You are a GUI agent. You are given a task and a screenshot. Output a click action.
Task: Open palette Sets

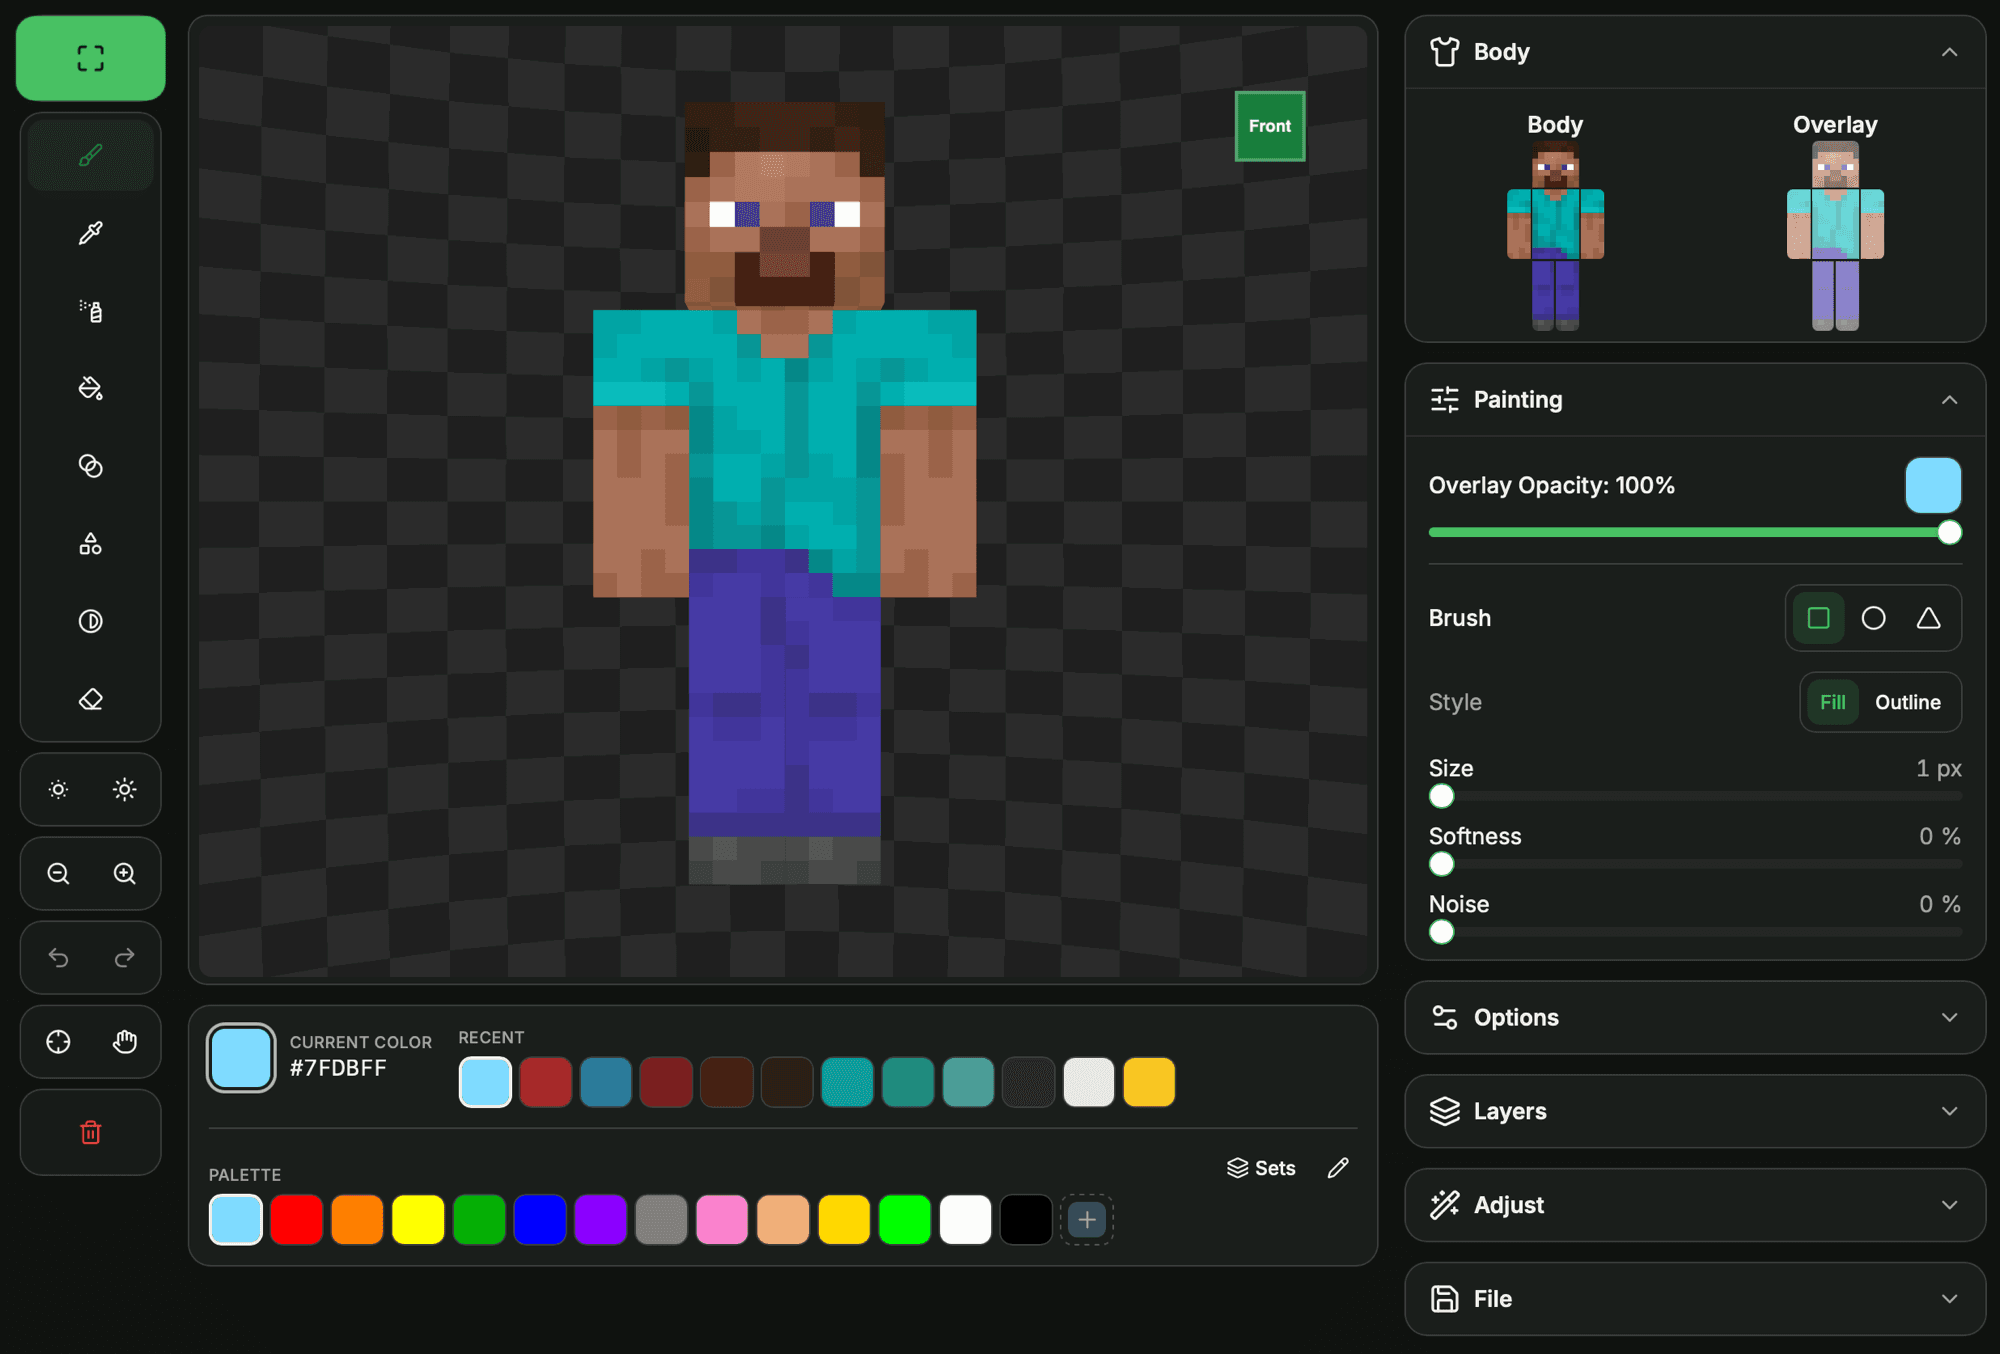coord(1261,1168)
